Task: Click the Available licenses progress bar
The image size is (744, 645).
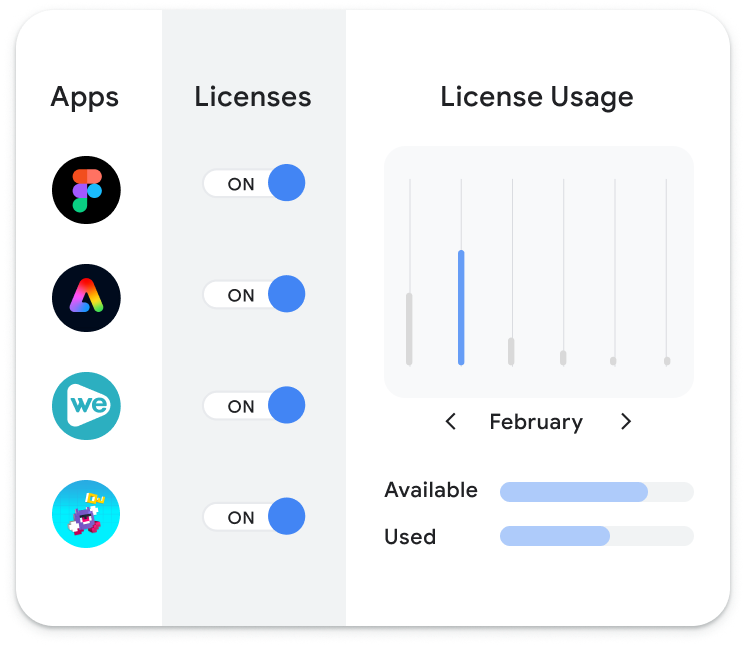Action: click(x=597, y=492)
